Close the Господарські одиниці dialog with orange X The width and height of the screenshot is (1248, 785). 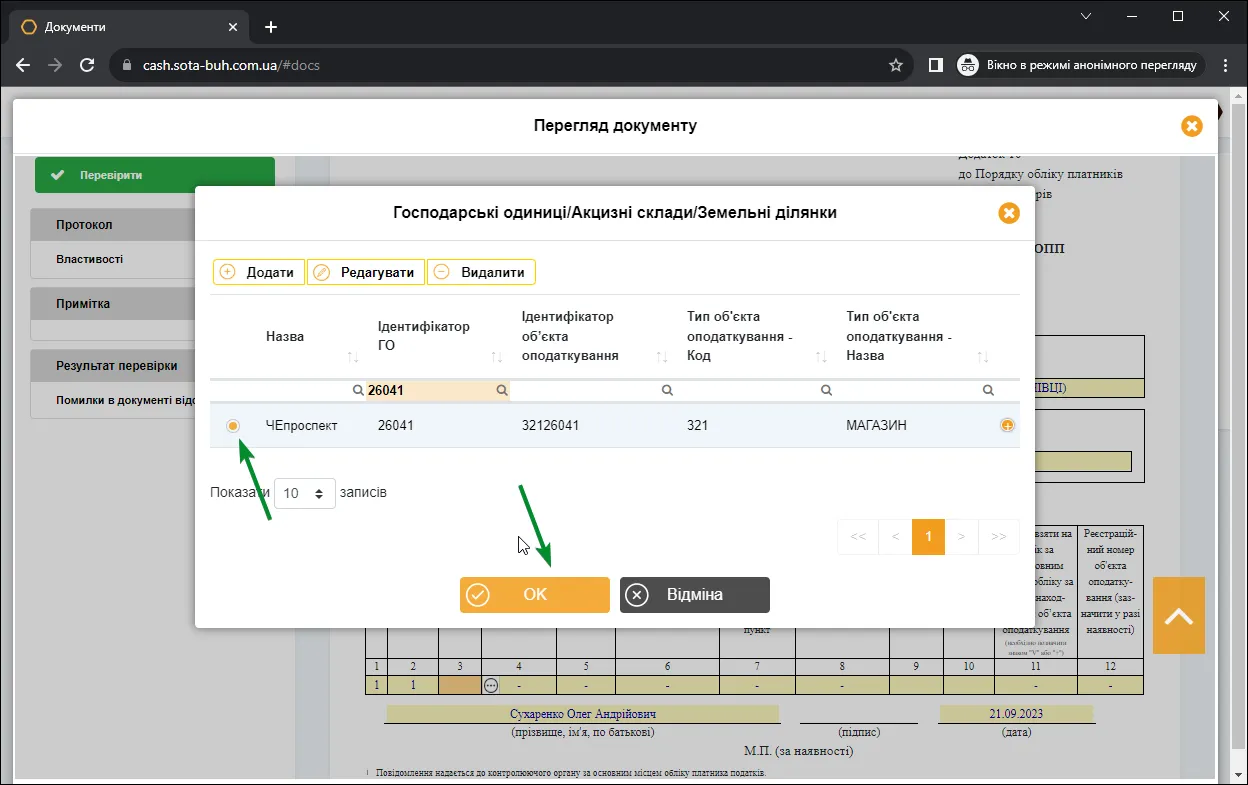click(1008, 213)
